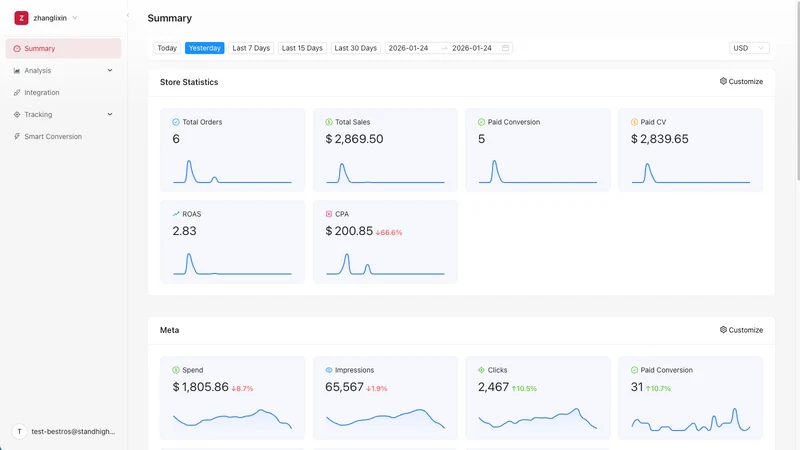The width and height of the screenshot is (800, 450).
Task: Click the T user avatar
Action: 19,432
